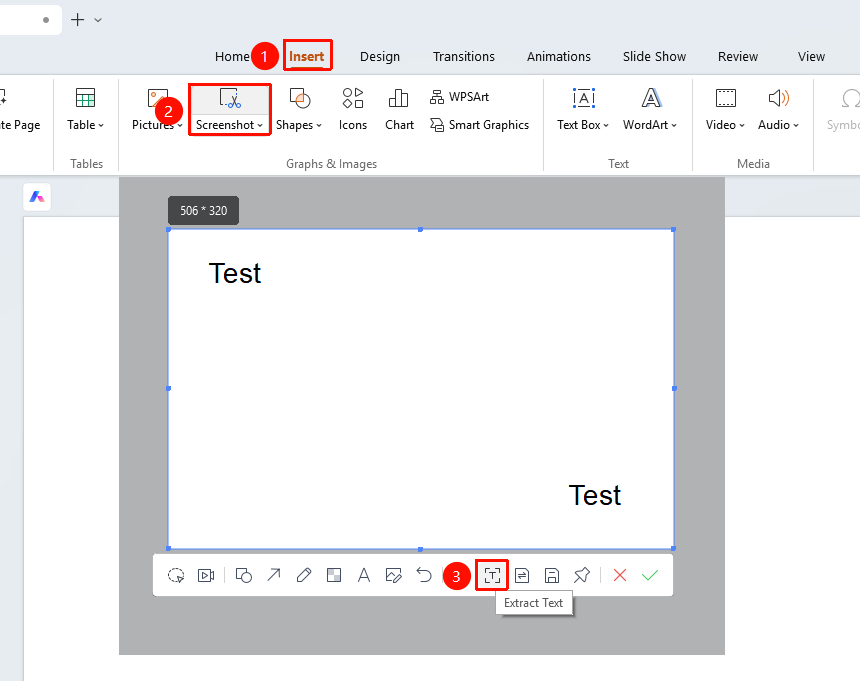Insert Icons from the ribbon
860x681 pixels.
coord(353,110)
